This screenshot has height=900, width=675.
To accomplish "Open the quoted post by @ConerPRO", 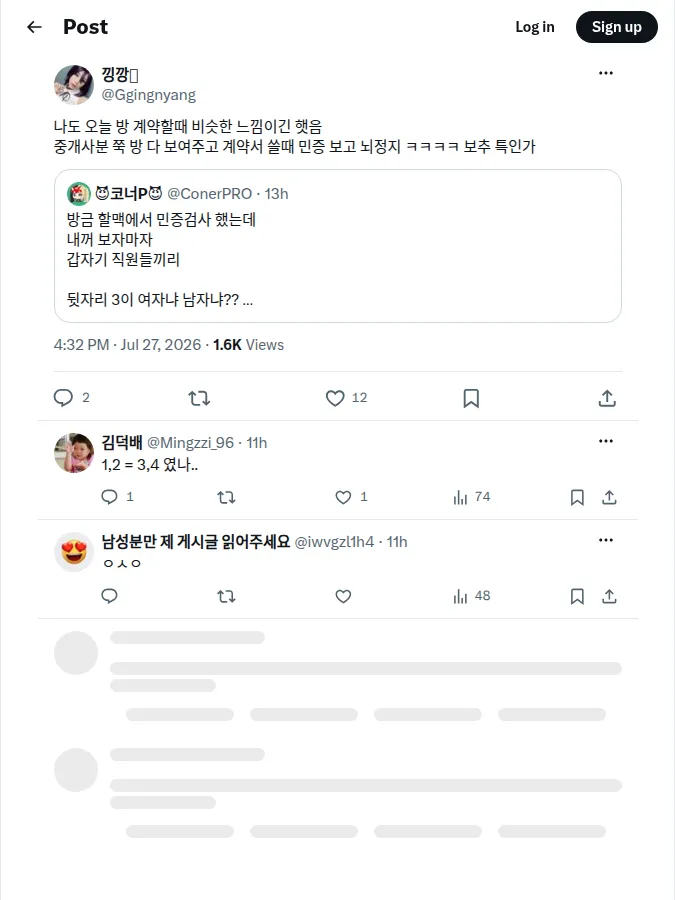I will 338,246.
